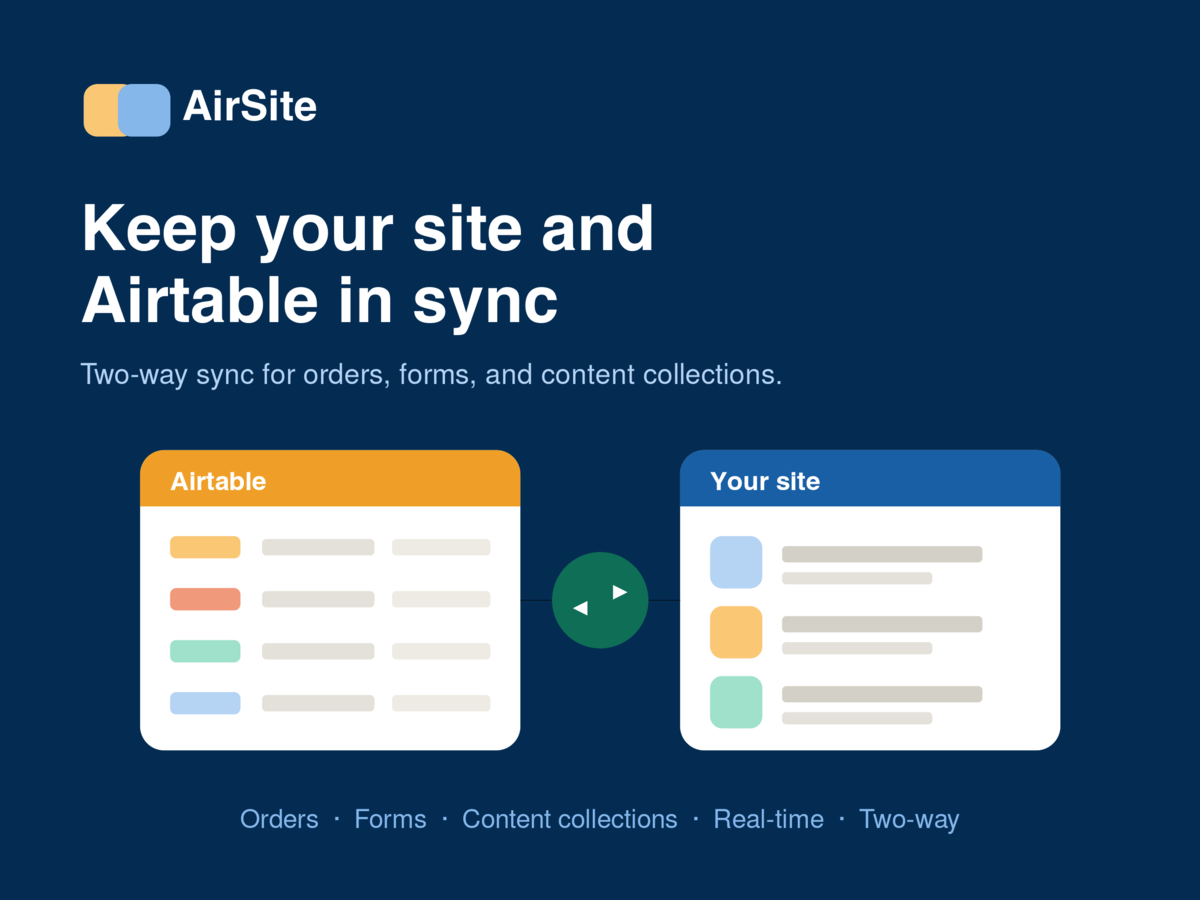Click the 'Keep your site and Airtable in sync' headline
This screenshot has width=1200, height=900.
click(368, 265)
